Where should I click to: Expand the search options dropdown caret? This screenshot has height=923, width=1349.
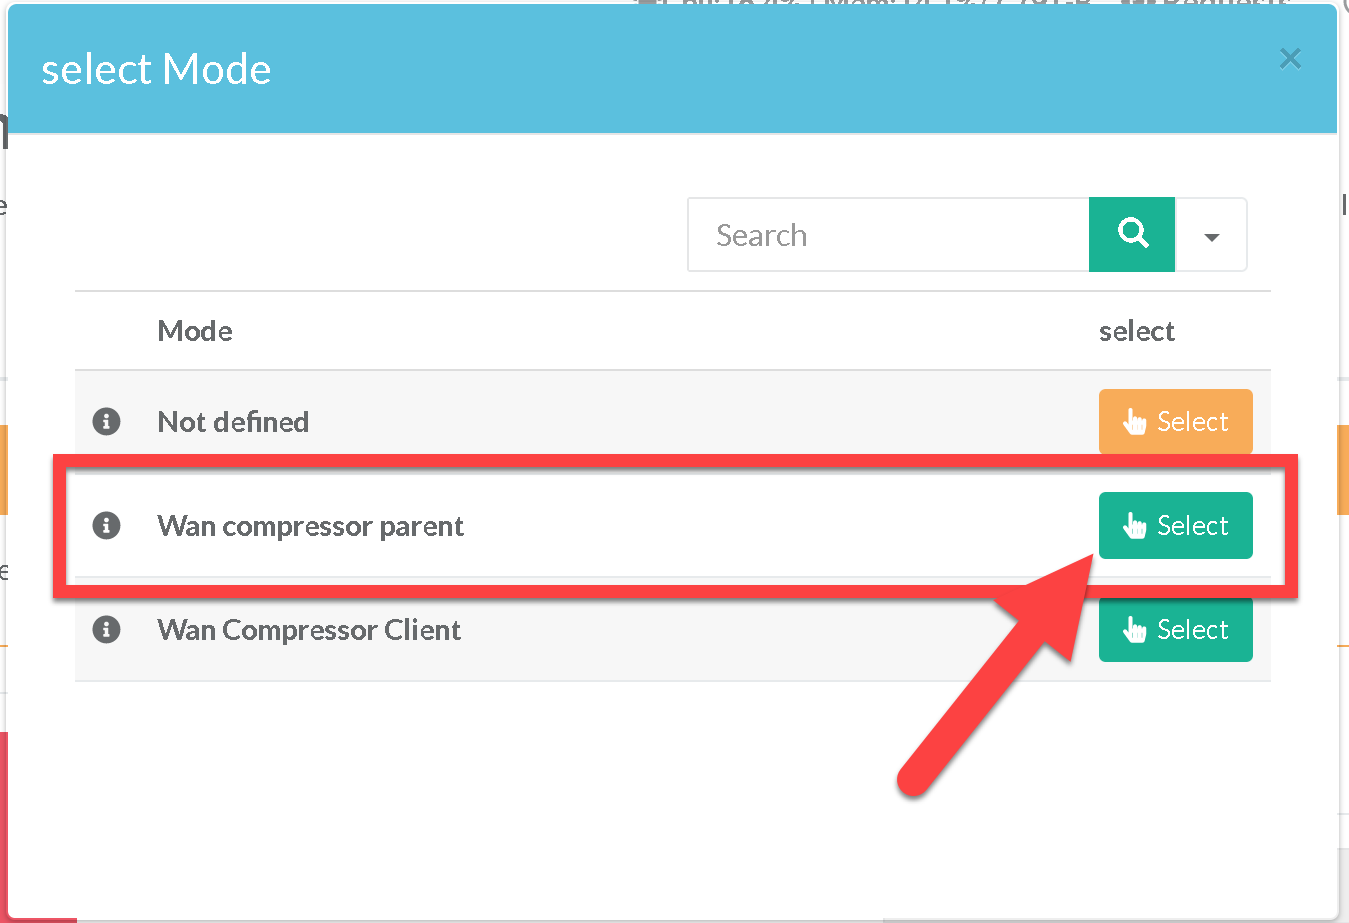tap(1211, 236)
